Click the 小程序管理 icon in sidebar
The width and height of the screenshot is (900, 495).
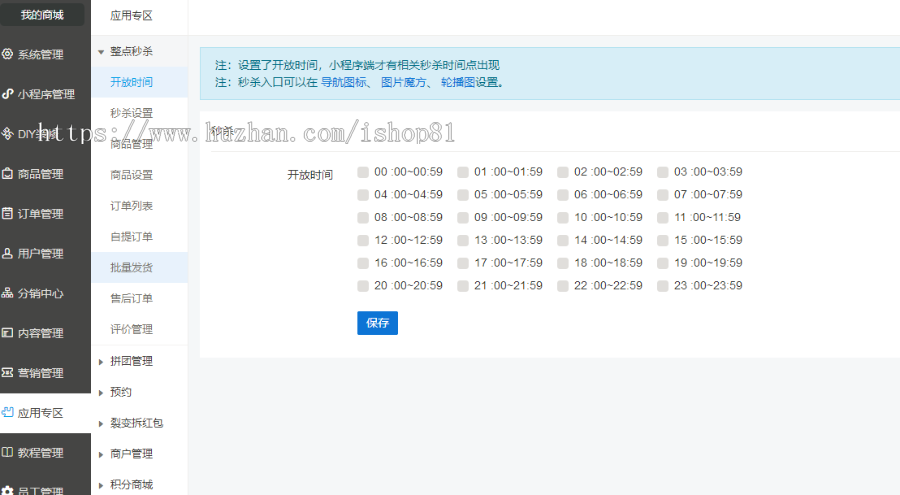coord(8,94)
